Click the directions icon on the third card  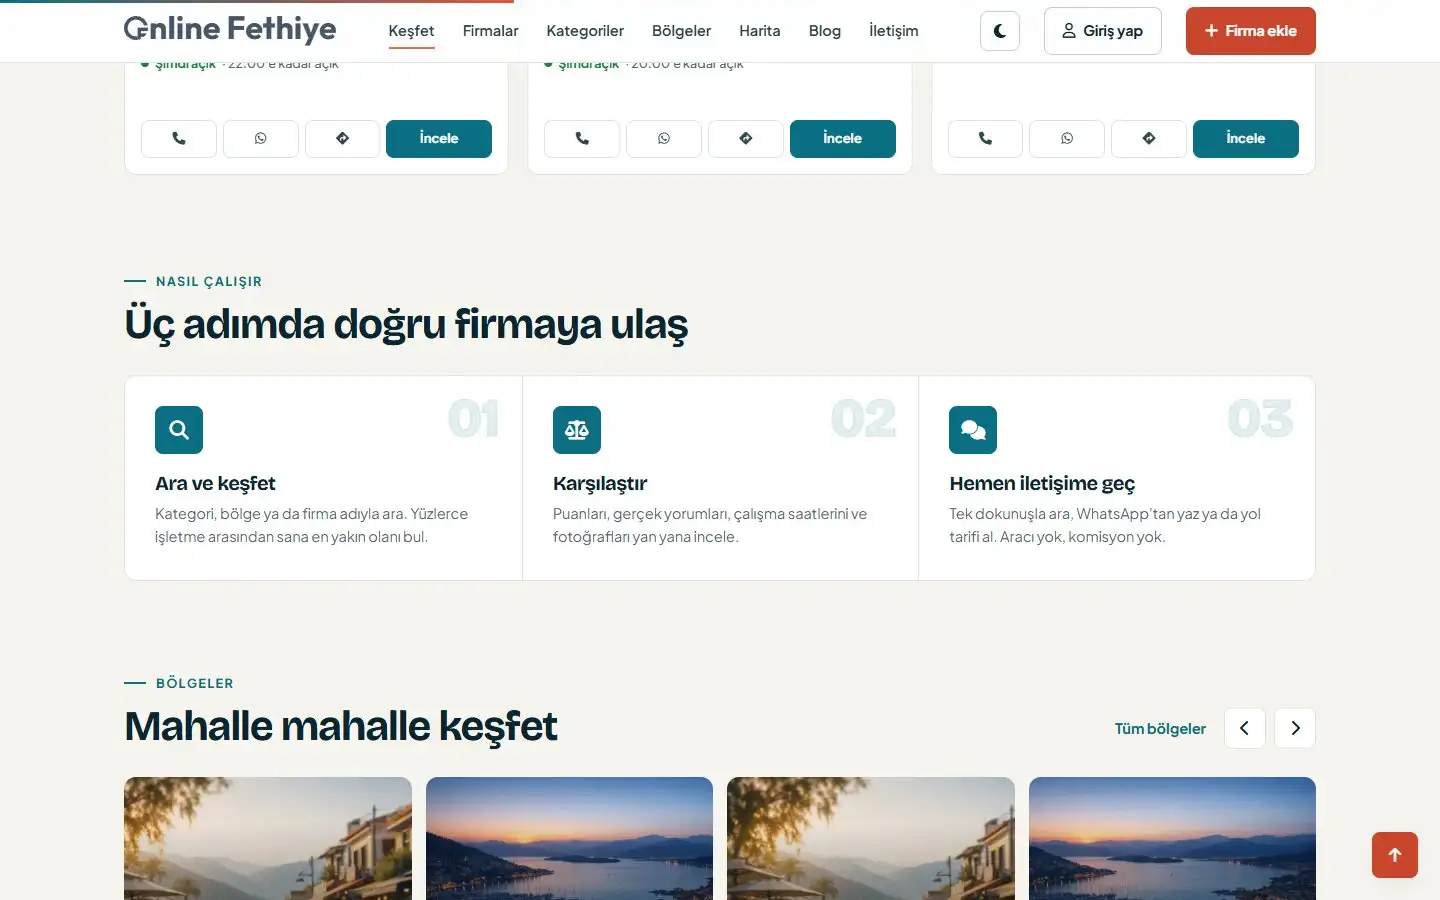tap(1149, 139)
